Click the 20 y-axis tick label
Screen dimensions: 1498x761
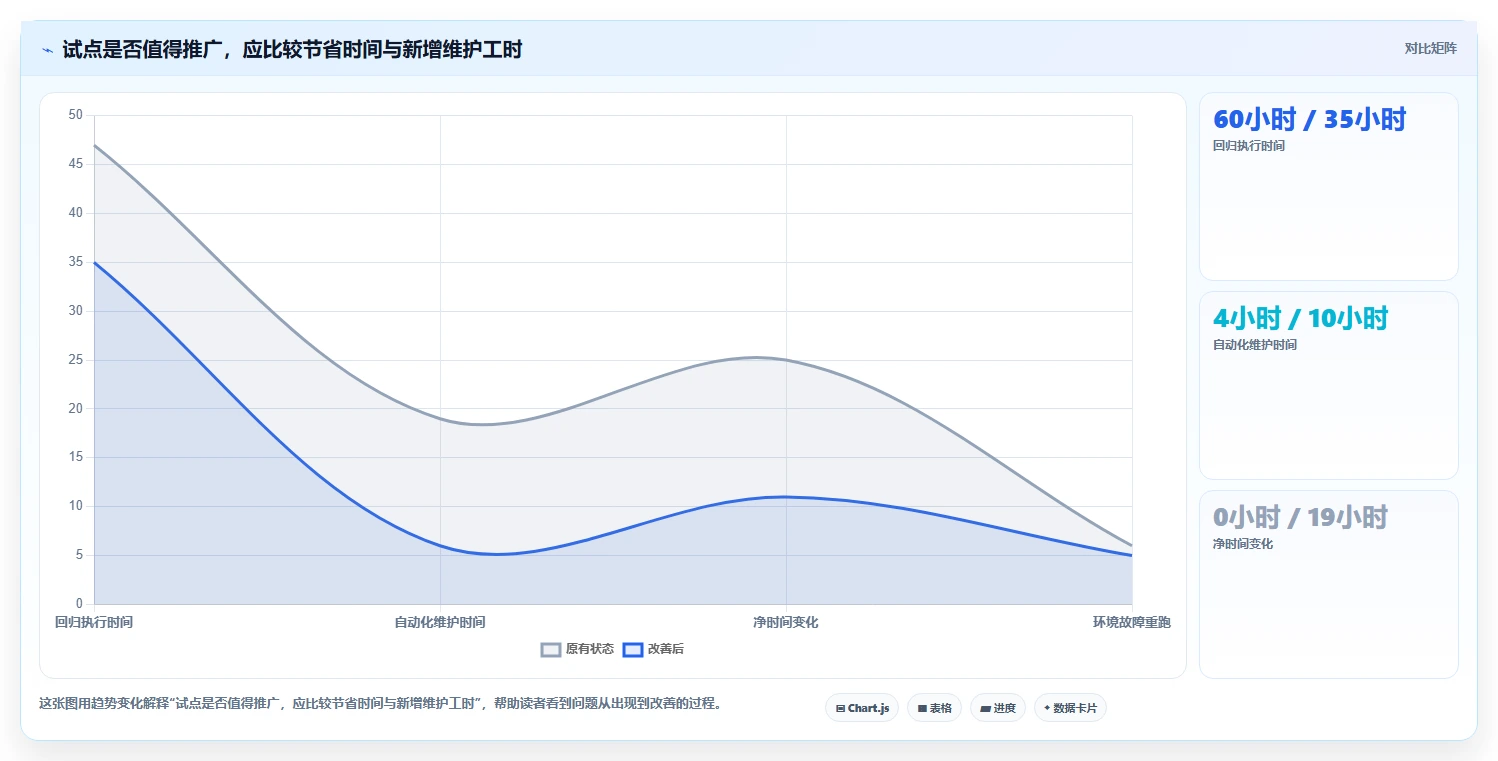coord(76,408)
